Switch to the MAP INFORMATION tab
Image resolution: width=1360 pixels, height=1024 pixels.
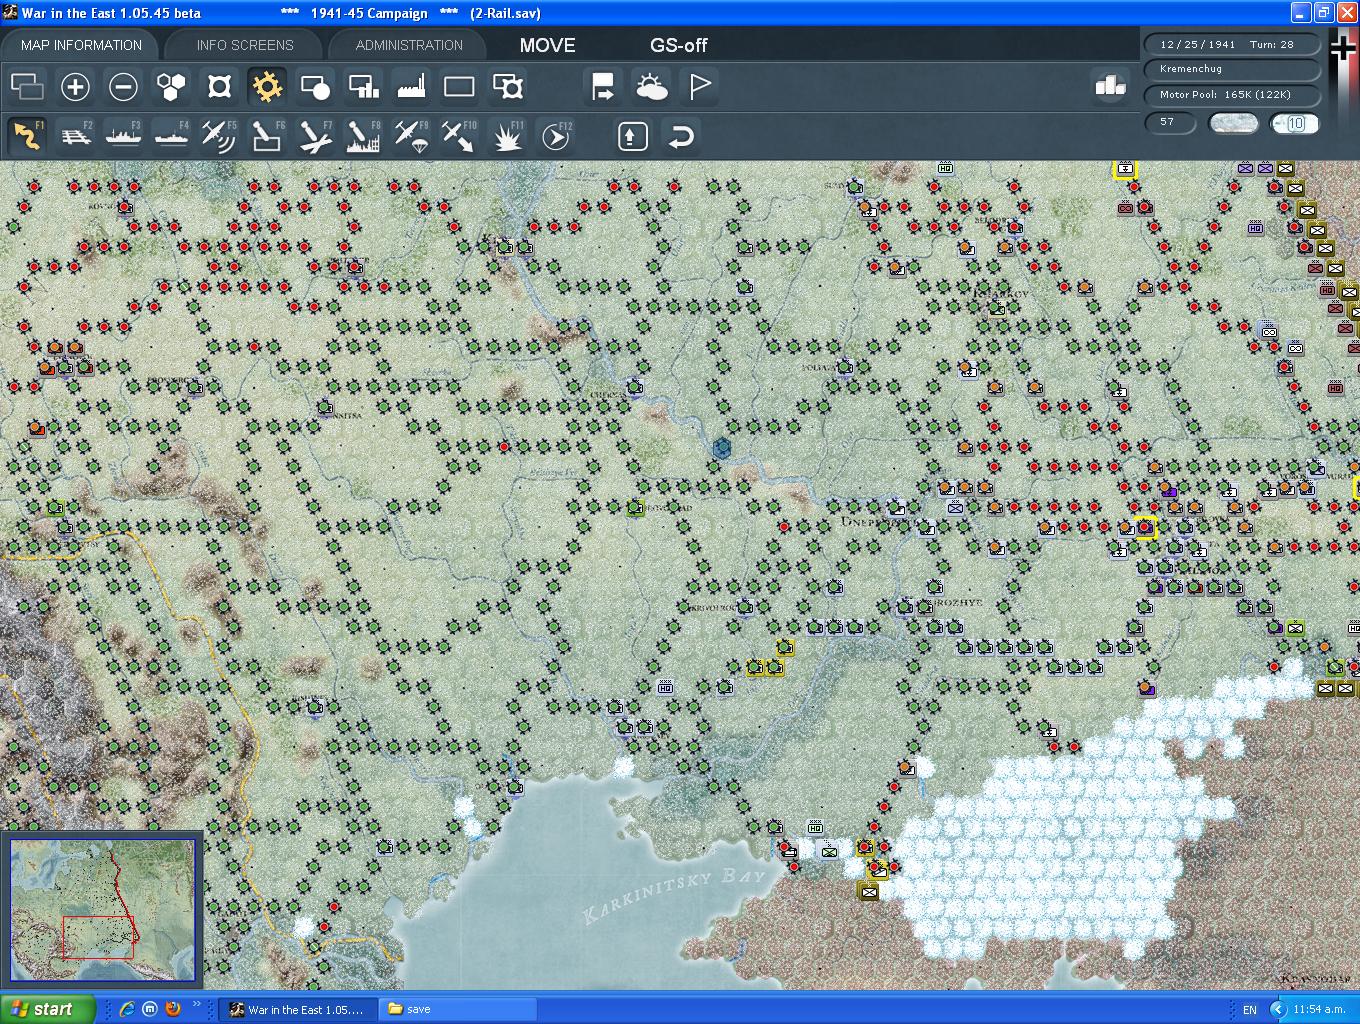81,45
